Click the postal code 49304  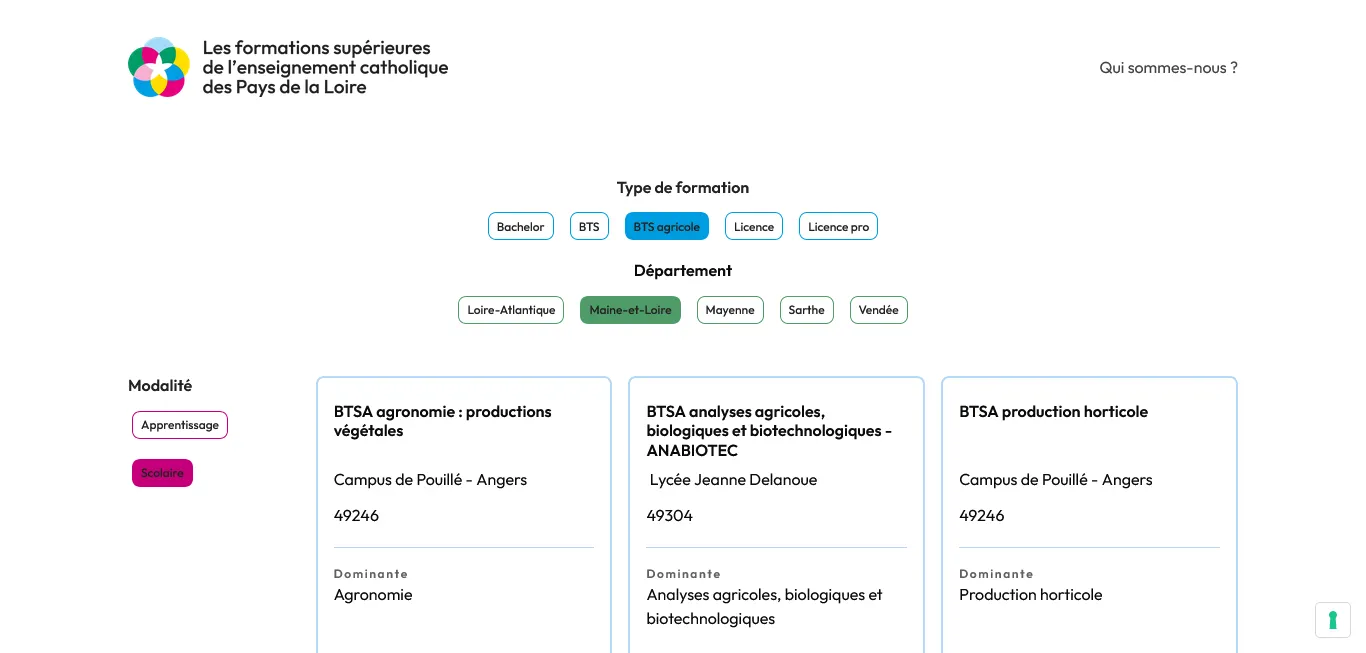pyautogui.click(x=669, y=516)
